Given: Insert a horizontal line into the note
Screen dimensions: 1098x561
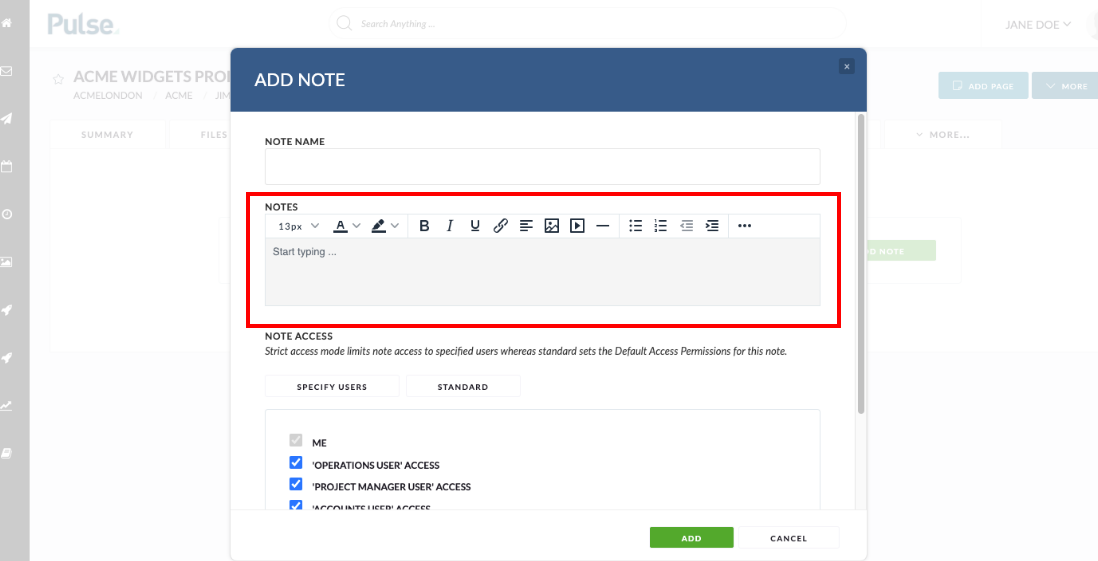Looking at the screenshot, I should 602,226.
